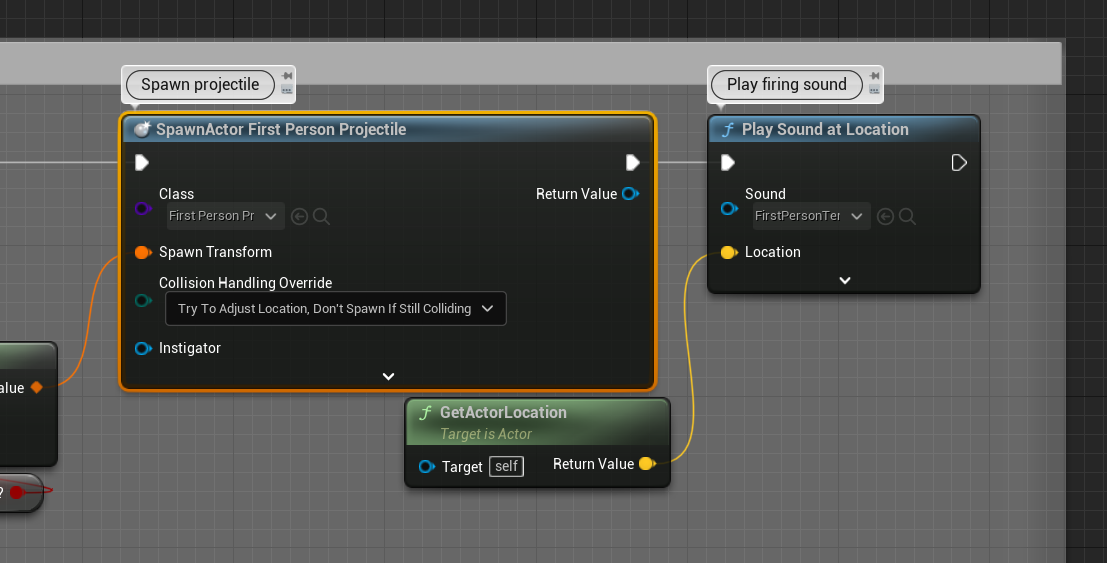1107x563 pixels.
Task: Click the yellow Location input pin
Action: click(x=729, y=252)
